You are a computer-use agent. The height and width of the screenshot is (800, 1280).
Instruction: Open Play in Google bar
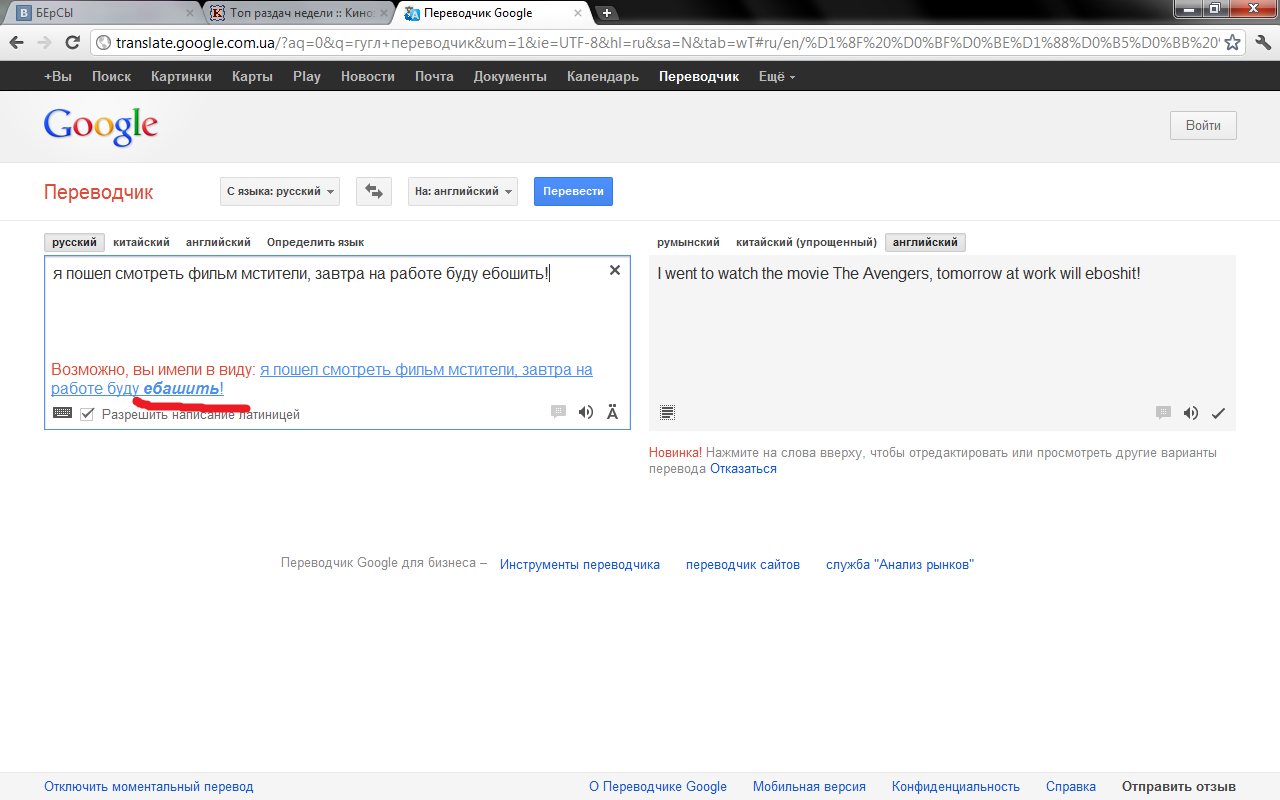307,76
